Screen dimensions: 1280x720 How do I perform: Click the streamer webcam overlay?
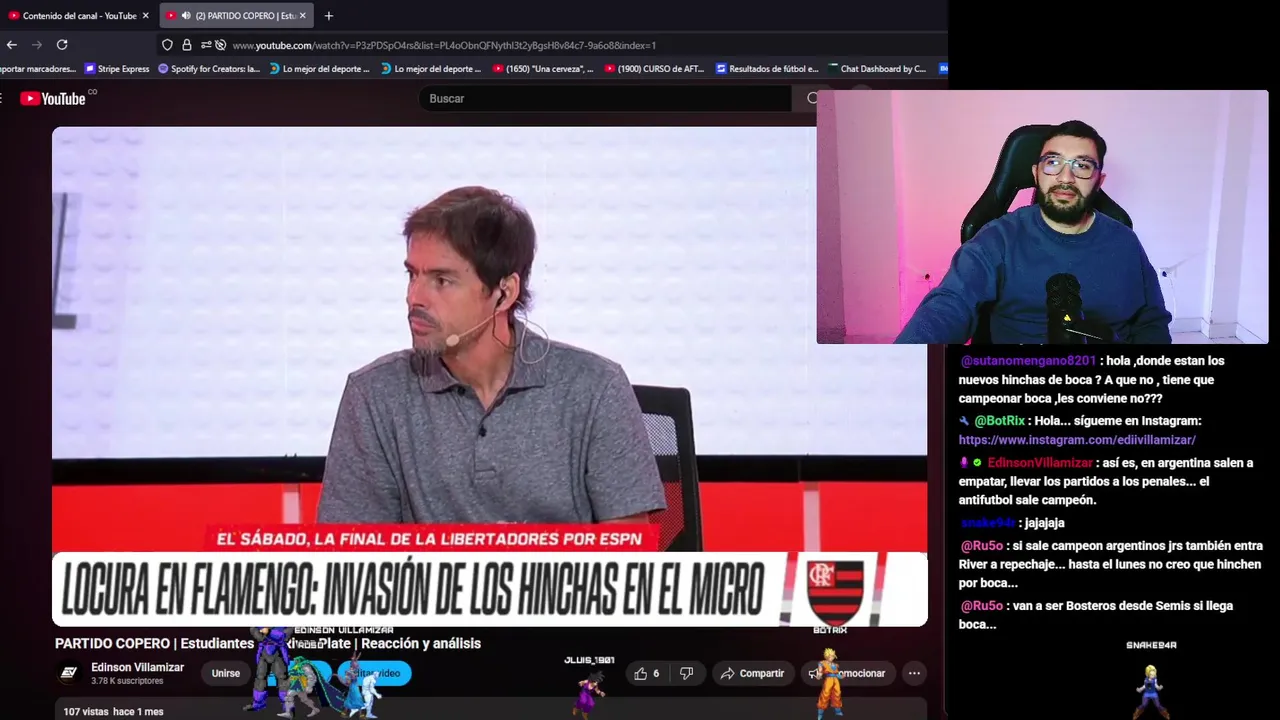click(x=1042, y=217)
